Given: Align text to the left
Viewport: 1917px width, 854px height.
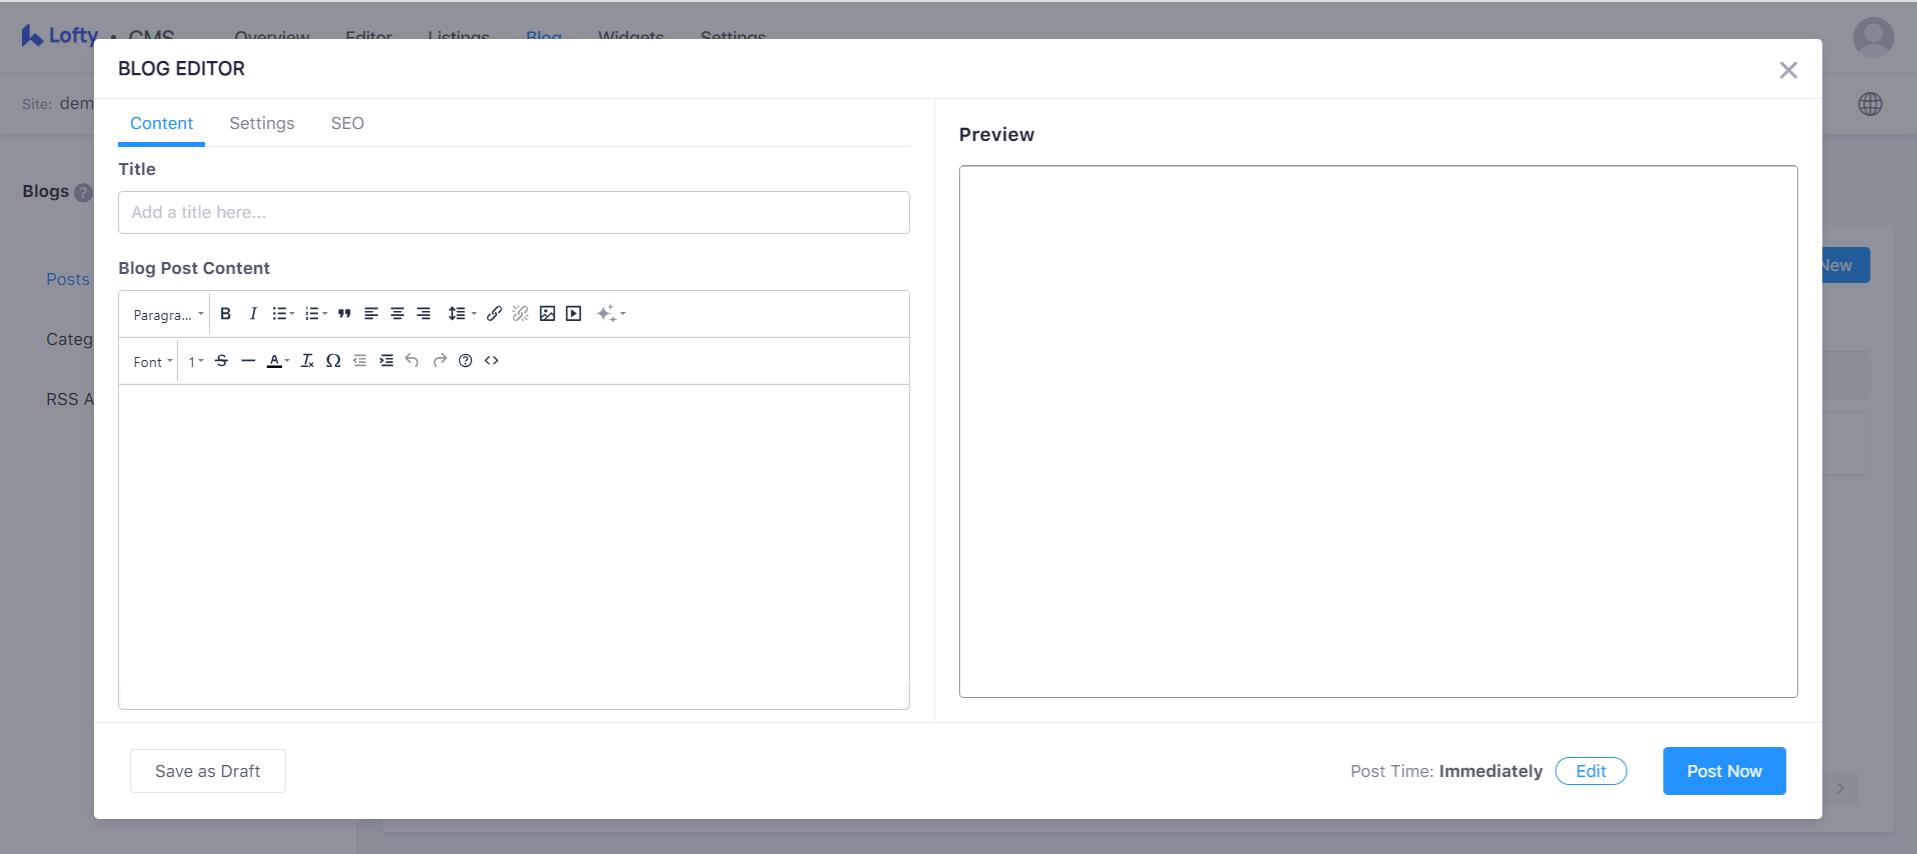Looking at the screenshot, I should [x=371, y=314].
